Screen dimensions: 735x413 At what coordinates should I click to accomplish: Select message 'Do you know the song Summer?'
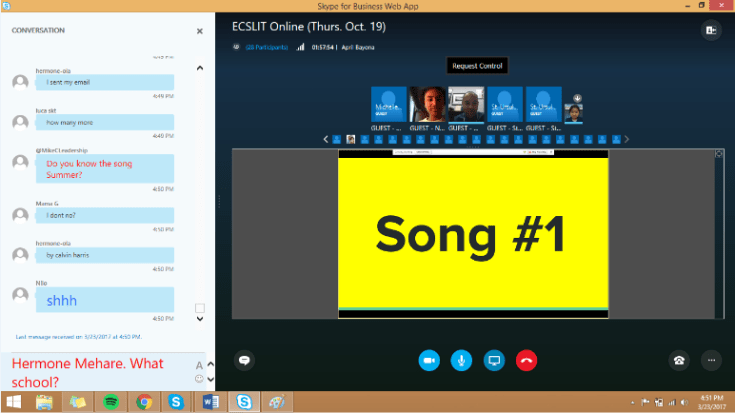point(105,169)
